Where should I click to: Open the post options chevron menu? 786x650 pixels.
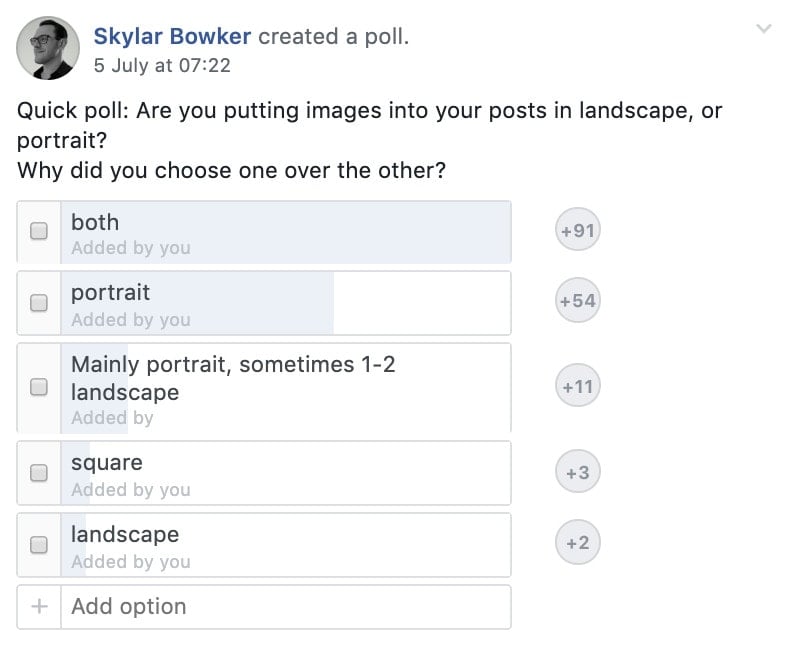click(x=763, y=29)
